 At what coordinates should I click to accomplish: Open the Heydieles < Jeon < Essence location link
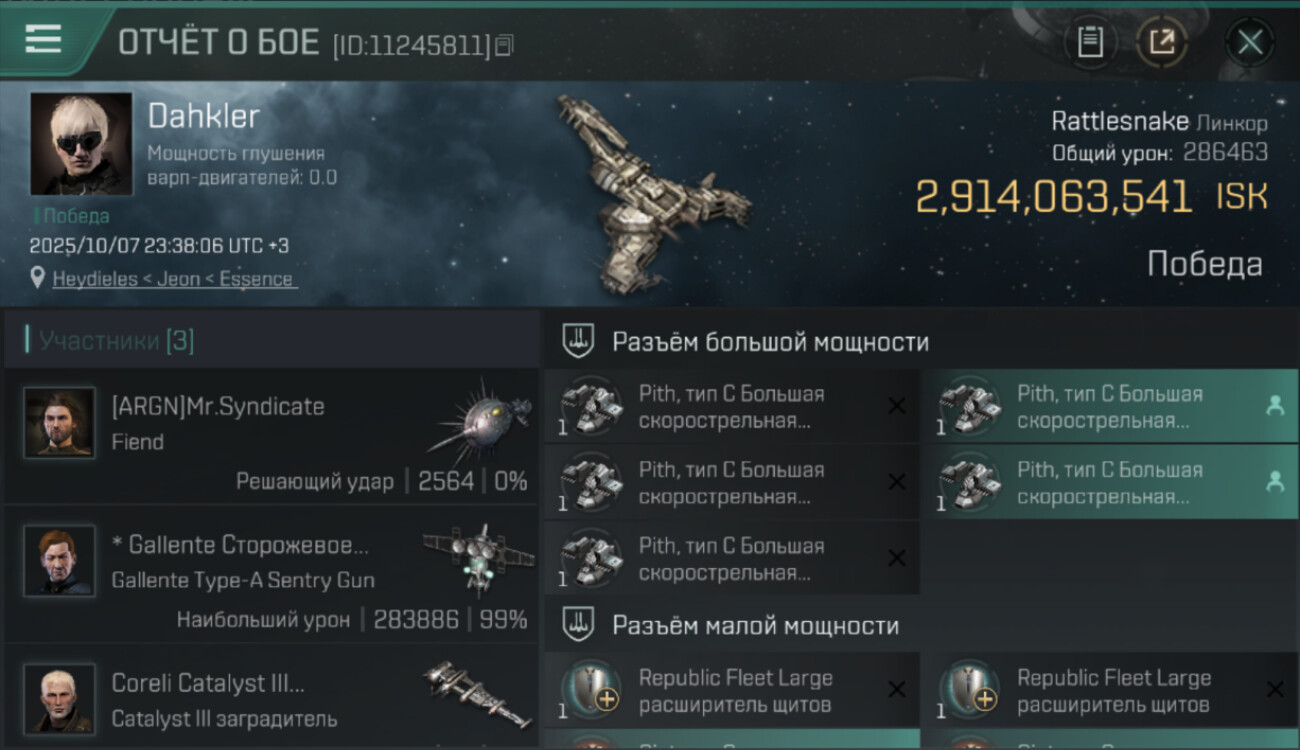tap(174, 279)
